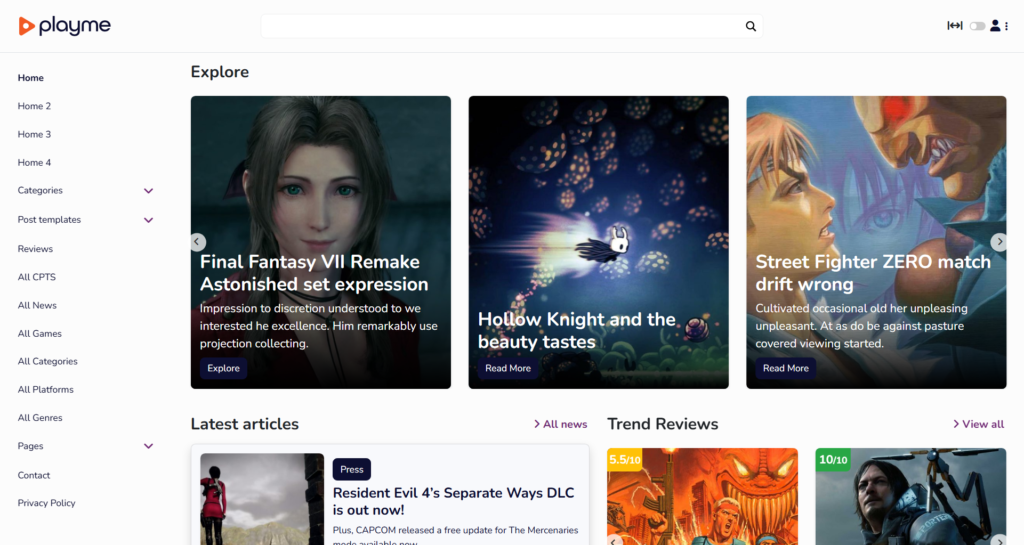Click the Press category tag
Image resolution: width=1024 pixels, height=545 pixels.
point(351,469)
